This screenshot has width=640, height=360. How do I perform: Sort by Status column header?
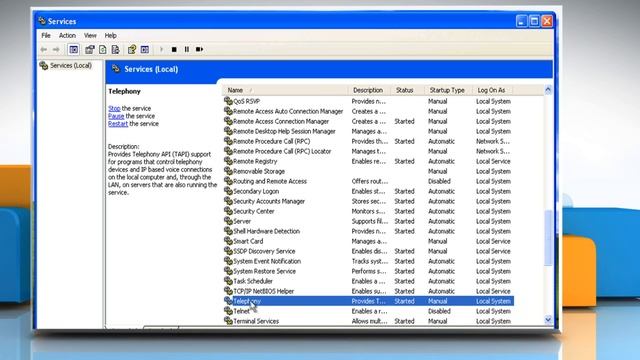407,90
